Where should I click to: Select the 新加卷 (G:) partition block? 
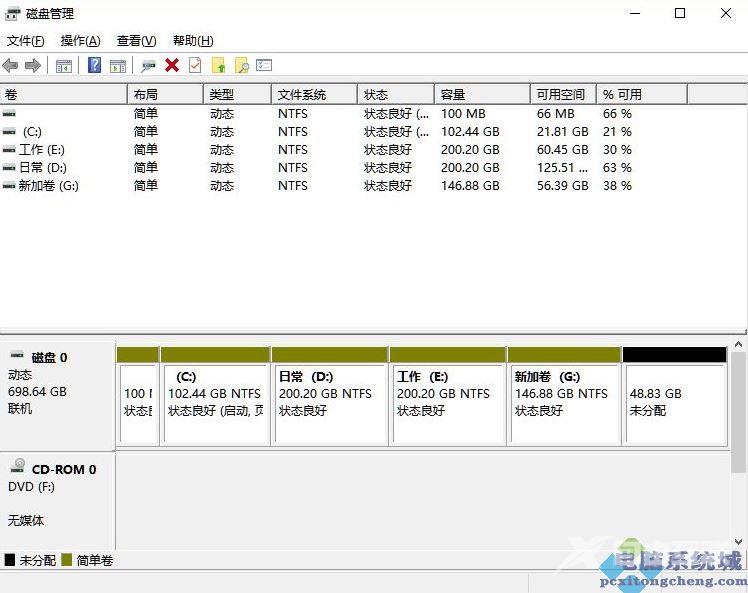(x=564, y=396)
